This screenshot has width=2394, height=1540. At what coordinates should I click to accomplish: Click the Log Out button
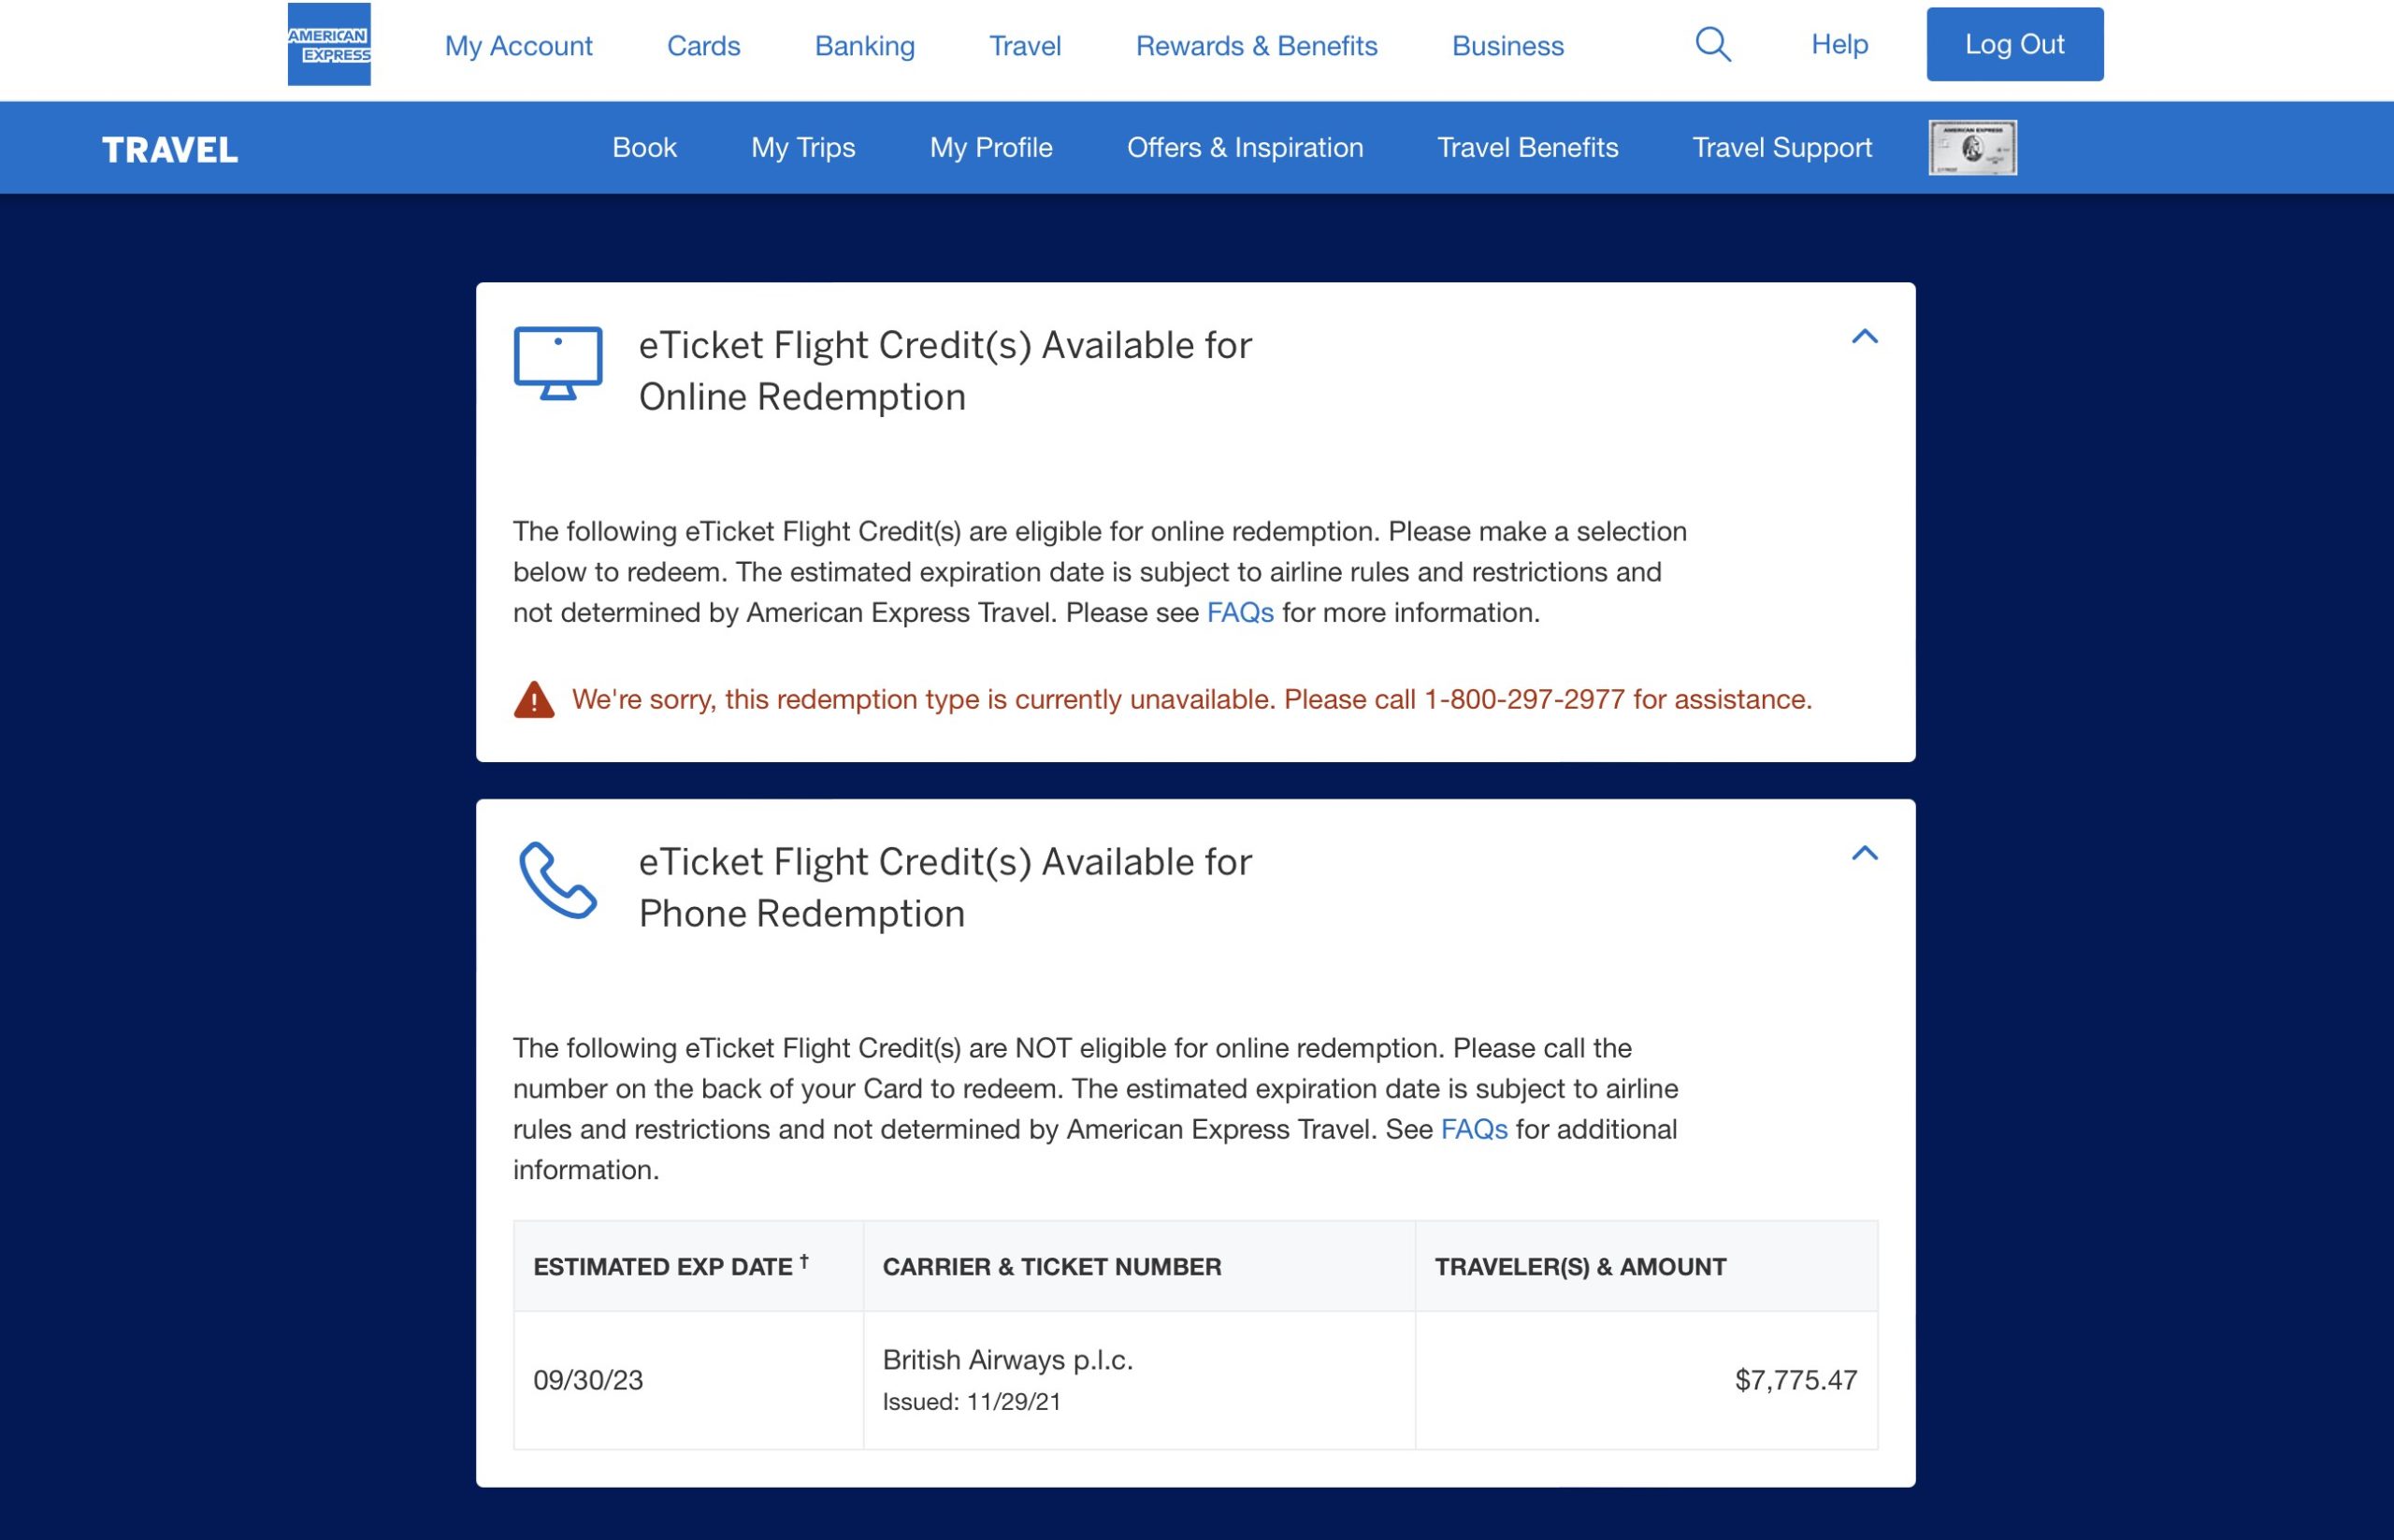(2015, 44)
